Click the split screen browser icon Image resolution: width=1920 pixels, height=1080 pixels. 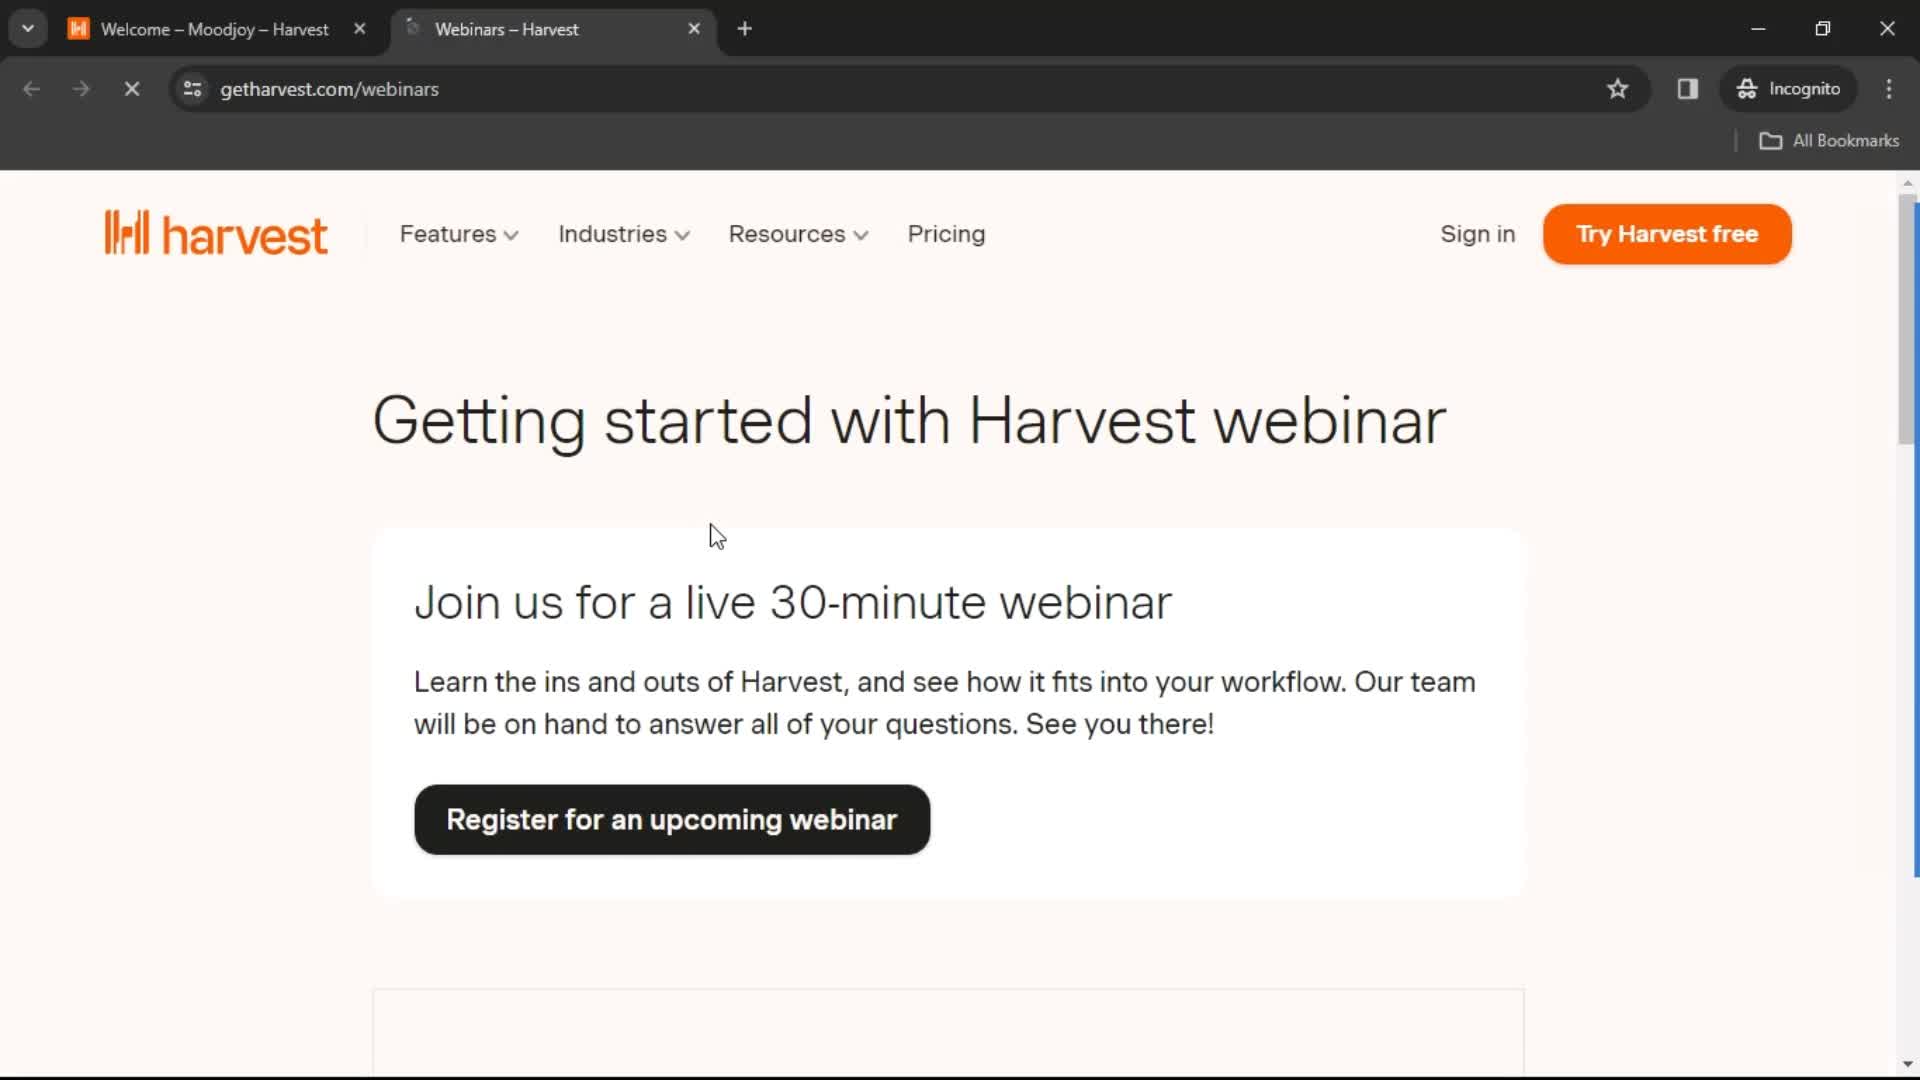(x=1687, y=88)
